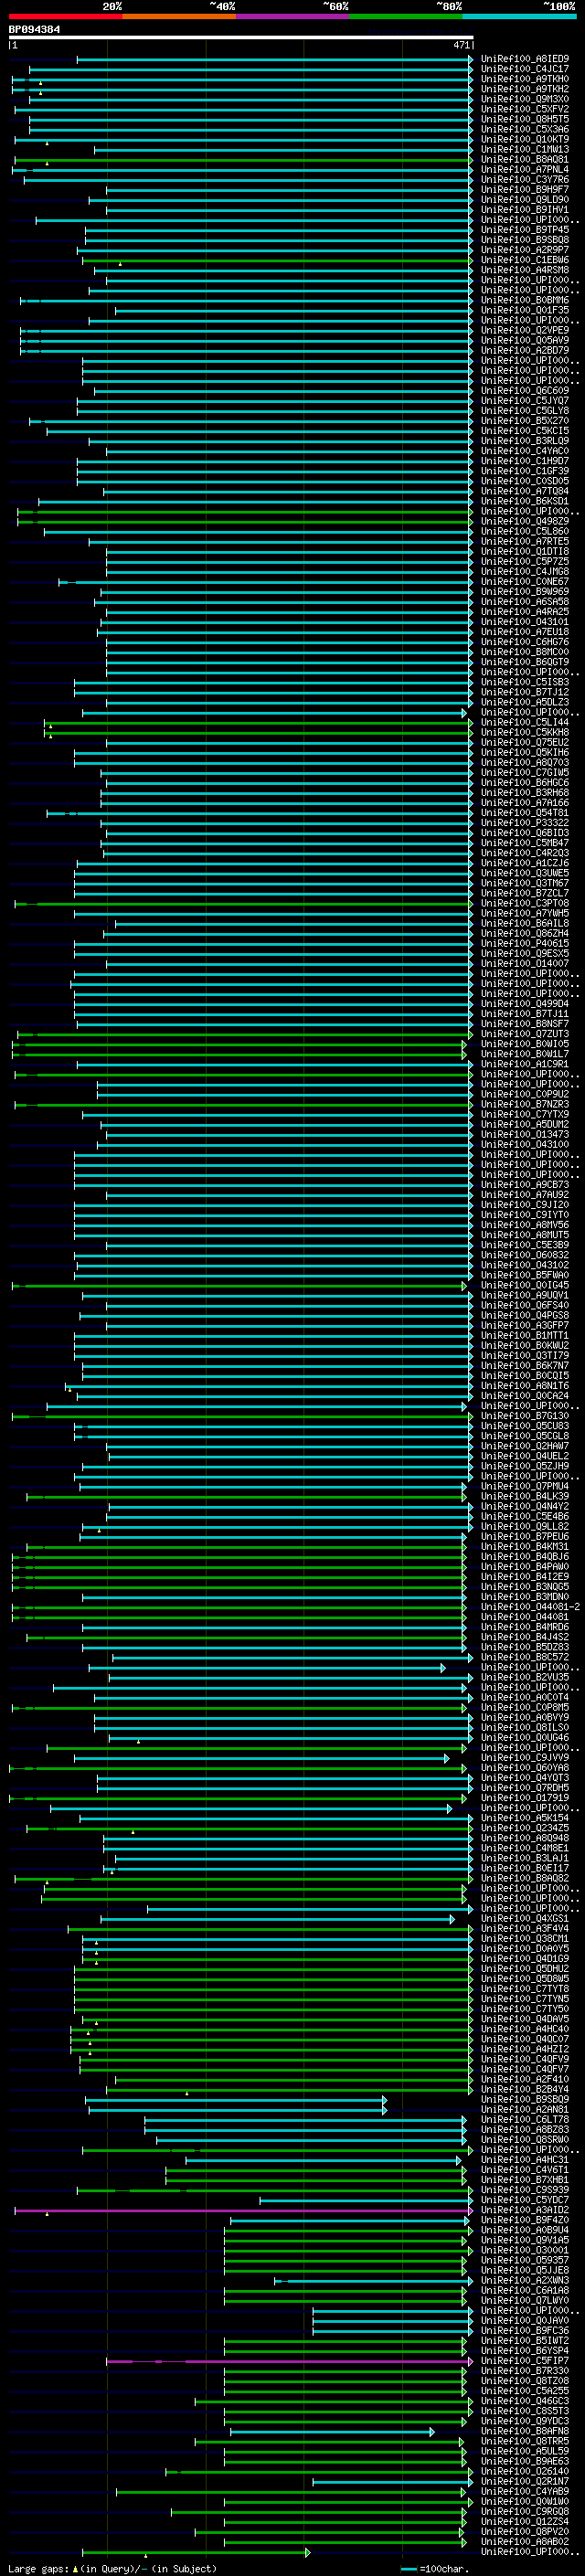The height and width of the screenshot is (2576, 585).
Task: Select label UniRef100_C1MW13
Action: (524, 149)
